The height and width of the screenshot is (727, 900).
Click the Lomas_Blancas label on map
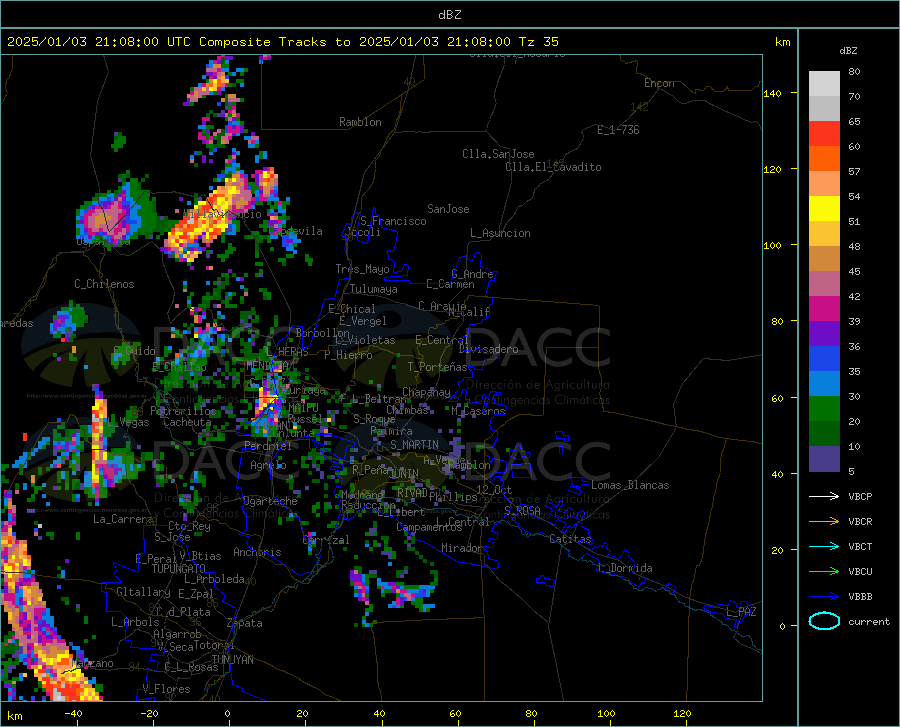click(630, 485)
